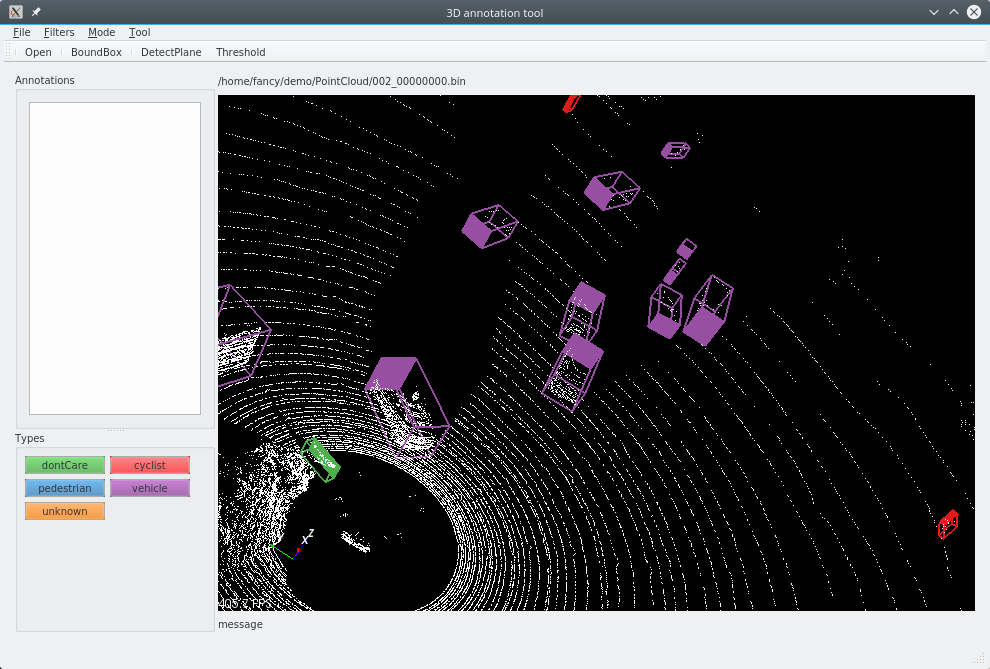Choose the red cyclist type

tap(150, 465)
